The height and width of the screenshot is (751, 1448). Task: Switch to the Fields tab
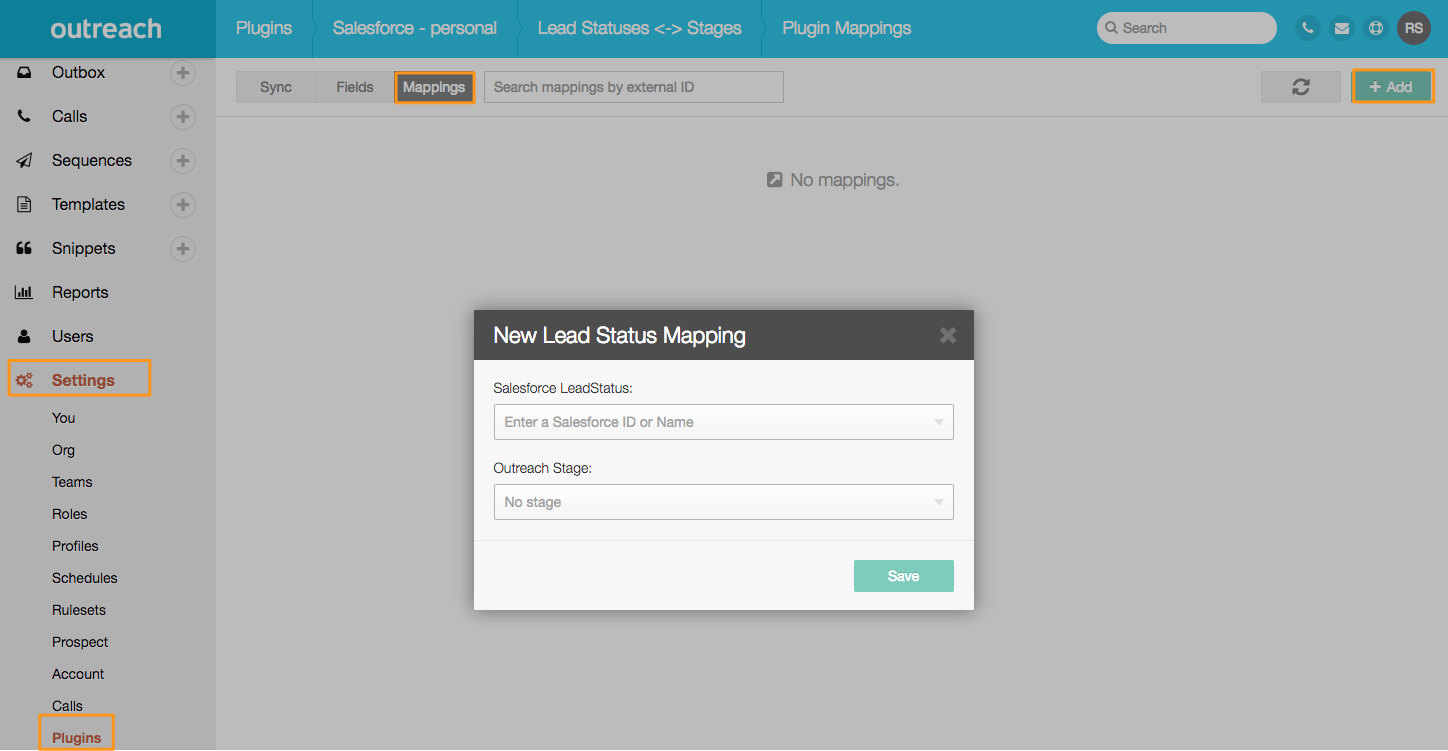tap(355, 87)
